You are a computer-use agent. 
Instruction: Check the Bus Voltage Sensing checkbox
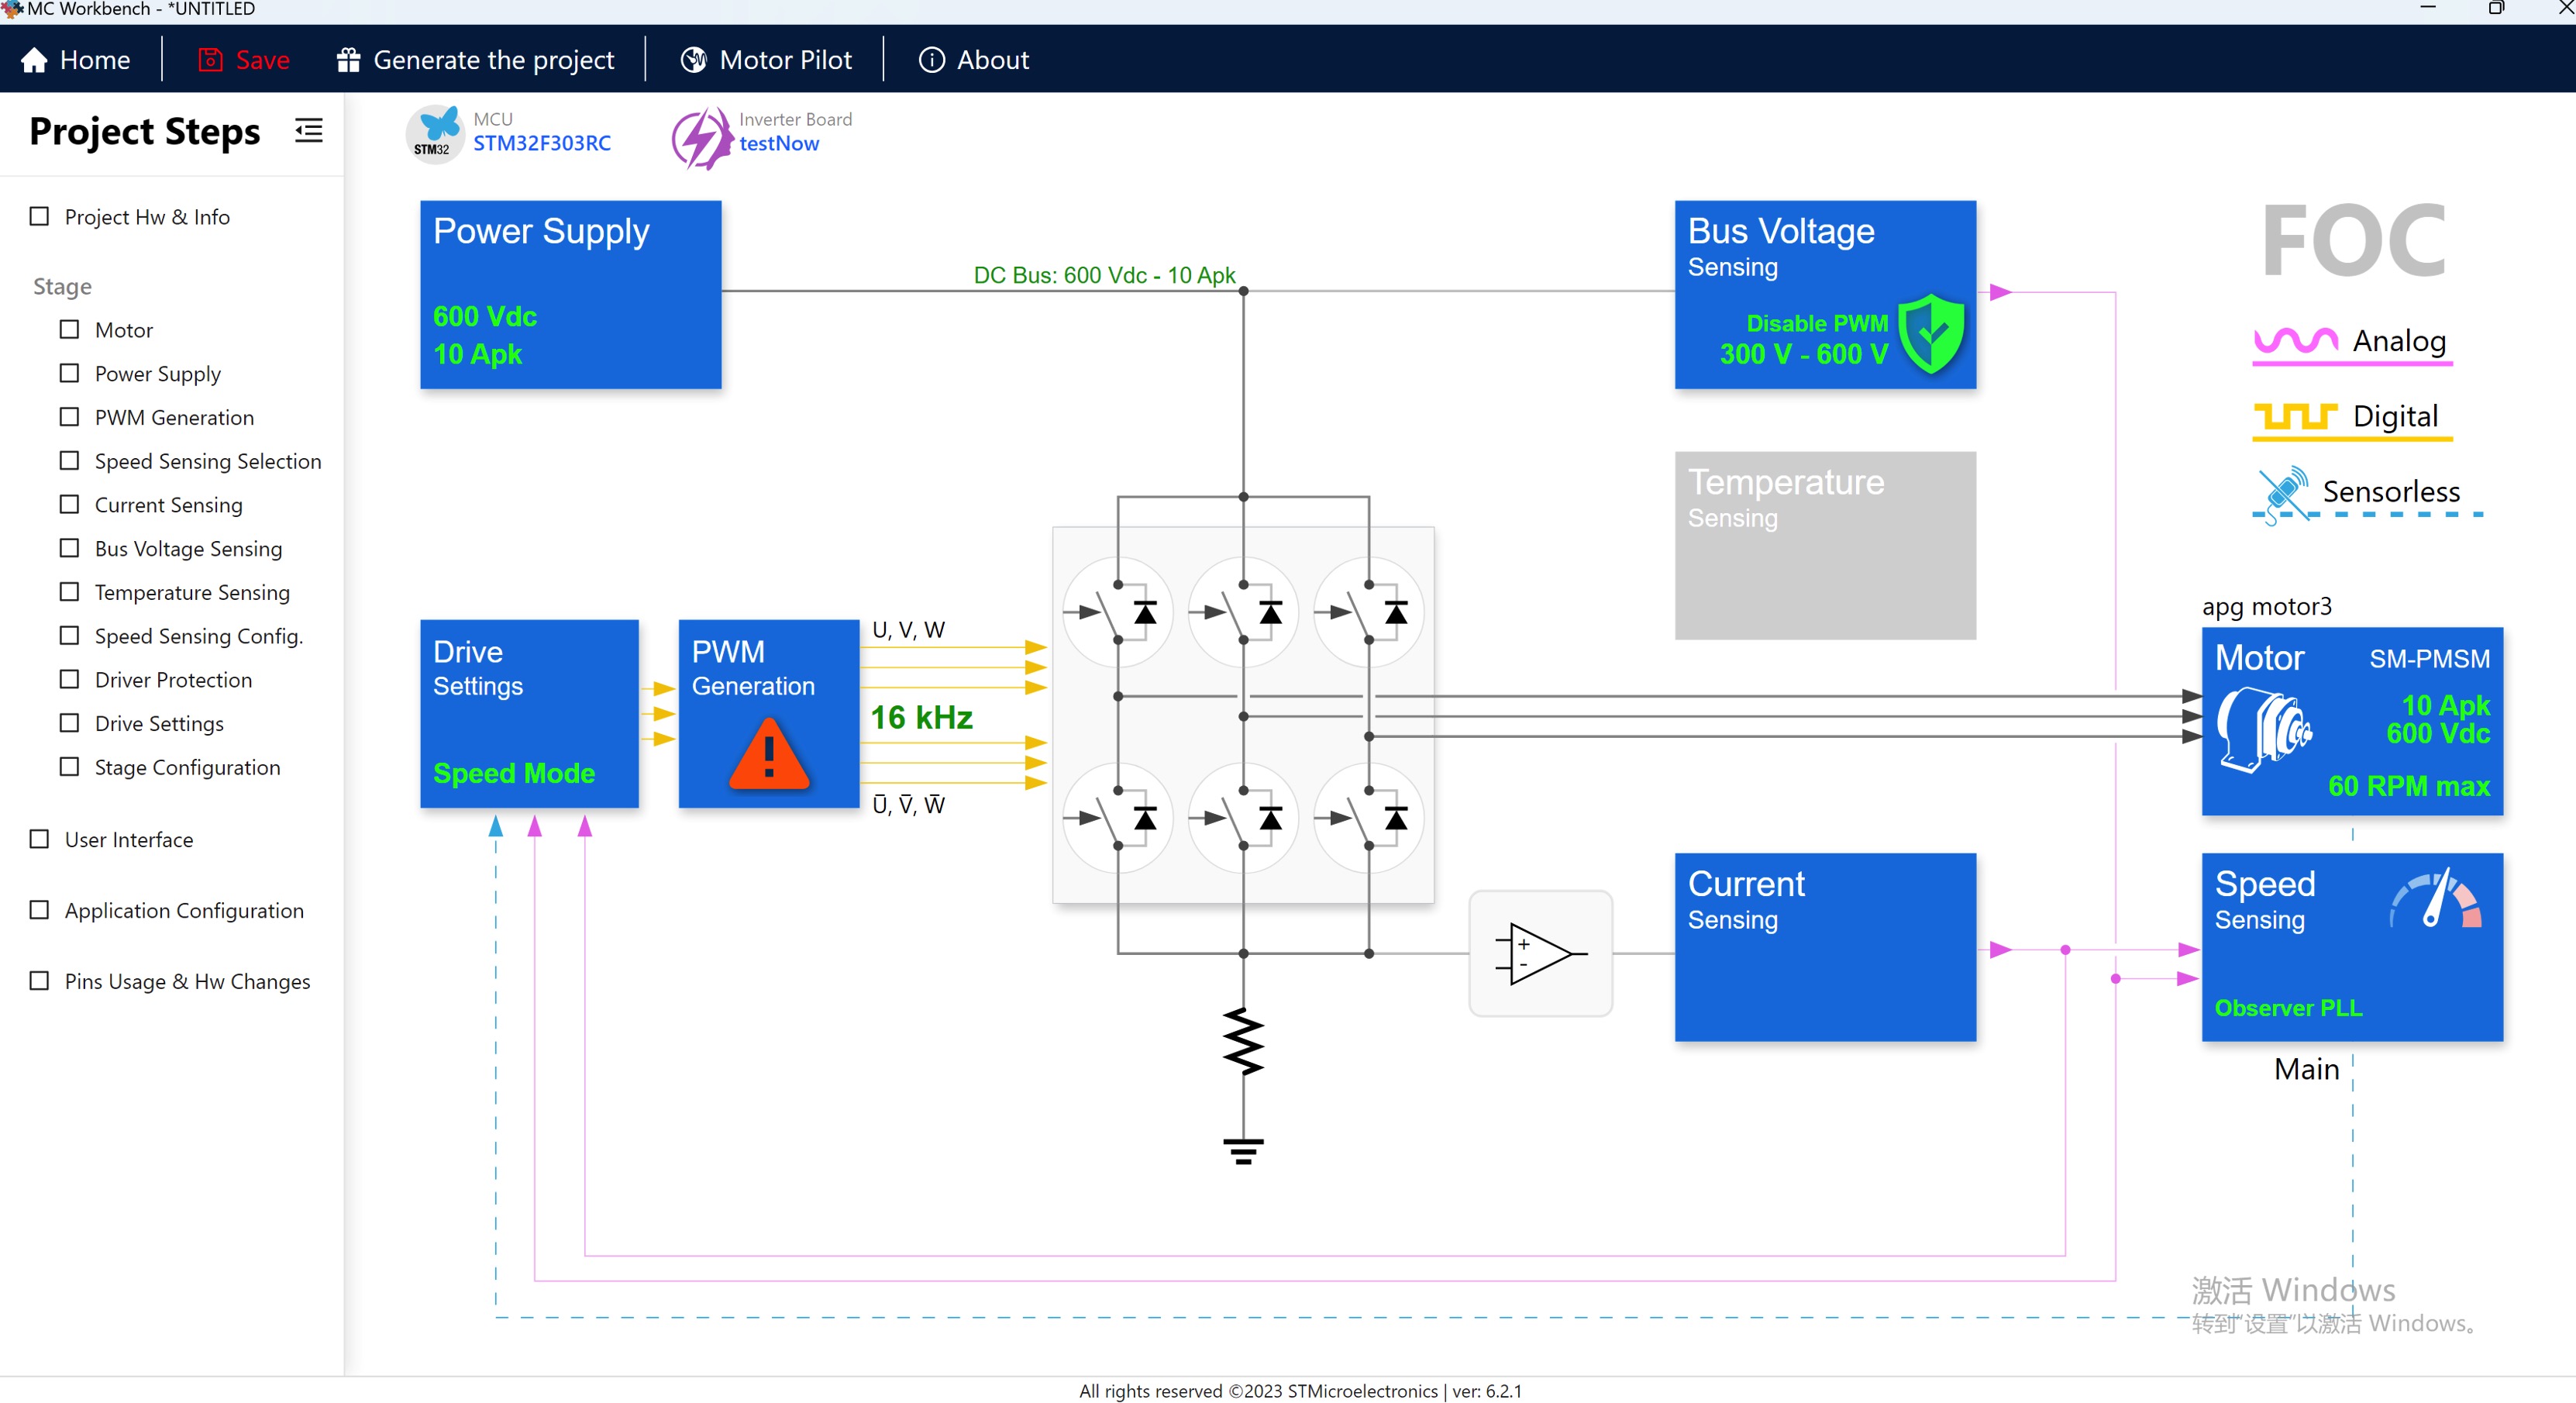coord(68,548)
